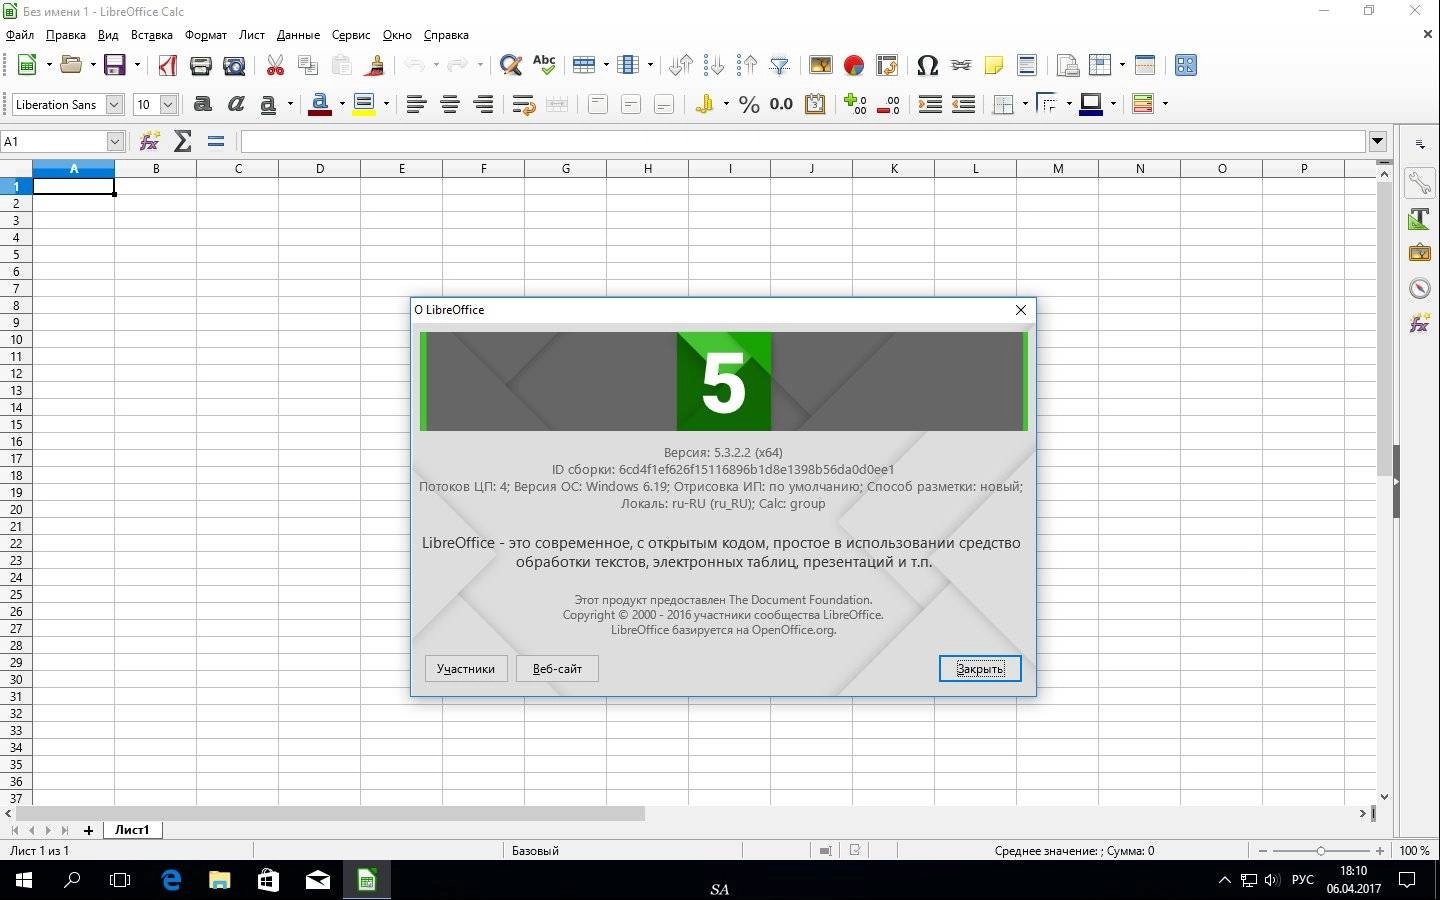Open sidebar Functions panel
Viewport: 1440px width, 900px height.
click(x=1420, y=323)
